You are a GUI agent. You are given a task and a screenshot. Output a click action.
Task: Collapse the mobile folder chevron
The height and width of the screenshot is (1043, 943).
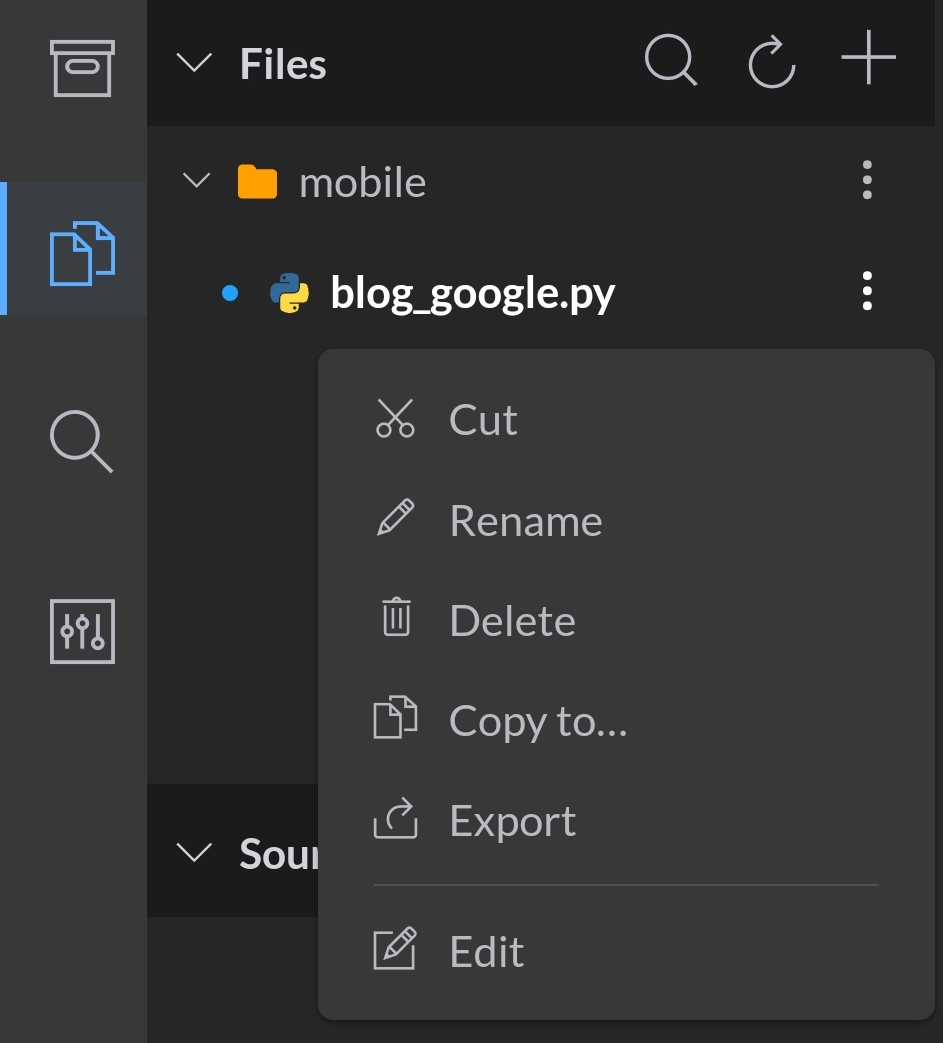coord(196,180)
